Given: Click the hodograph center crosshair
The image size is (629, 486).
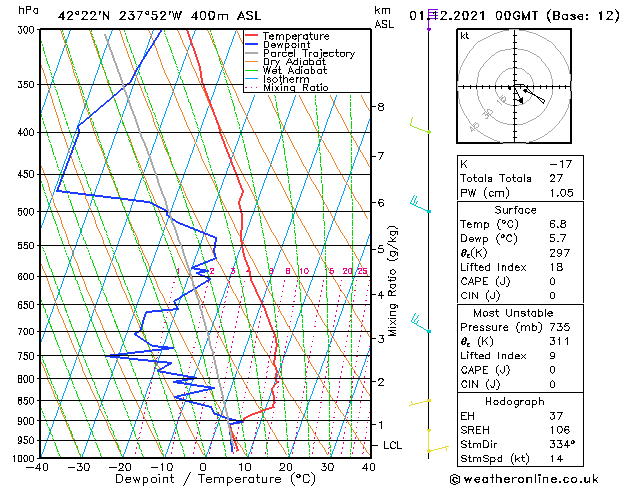Looking at the screenshot, I should click(515, 87).
